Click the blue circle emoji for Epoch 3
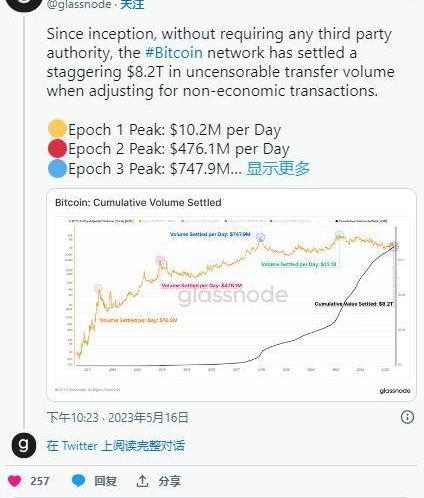Image resolution: width=424 pixels, height=498 pixels. point(57,168)
